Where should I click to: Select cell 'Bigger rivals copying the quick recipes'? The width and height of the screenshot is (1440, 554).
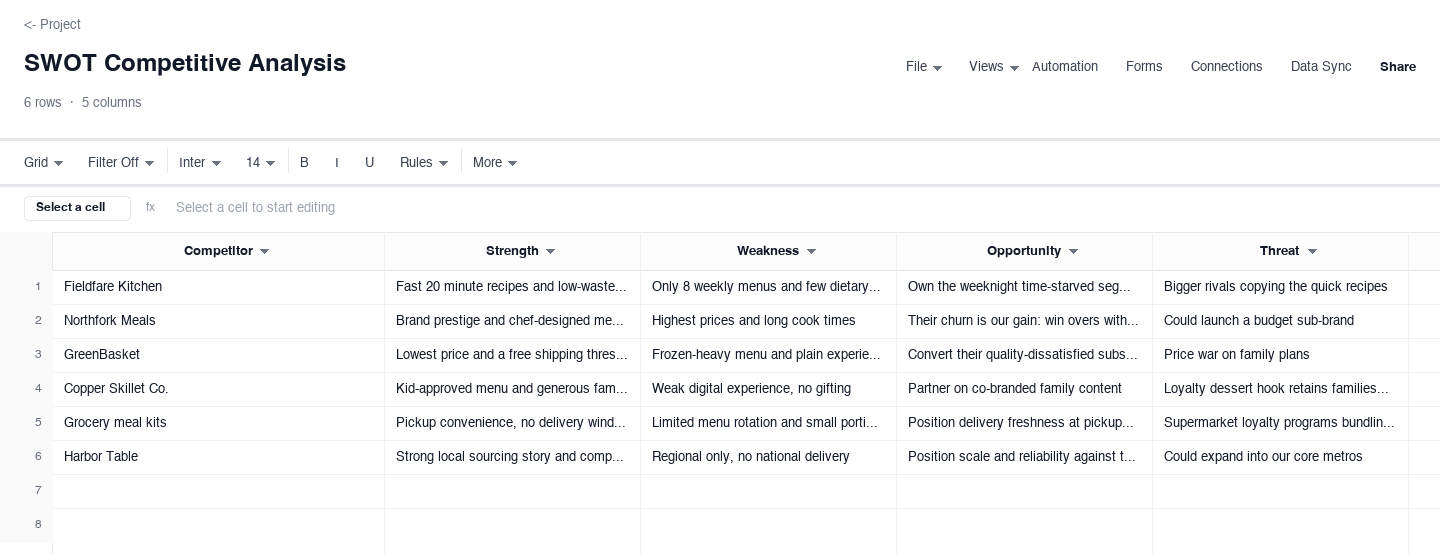pos(1280,287)
